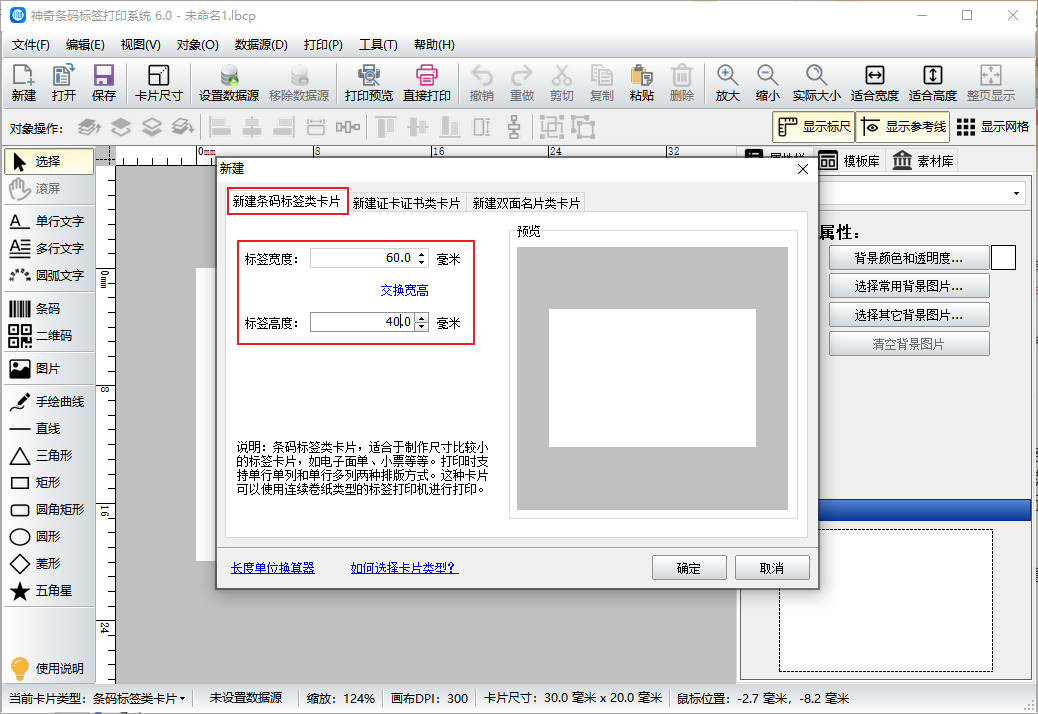
Task: Open the 数据源(D) menu
Action: coord(261,45)
